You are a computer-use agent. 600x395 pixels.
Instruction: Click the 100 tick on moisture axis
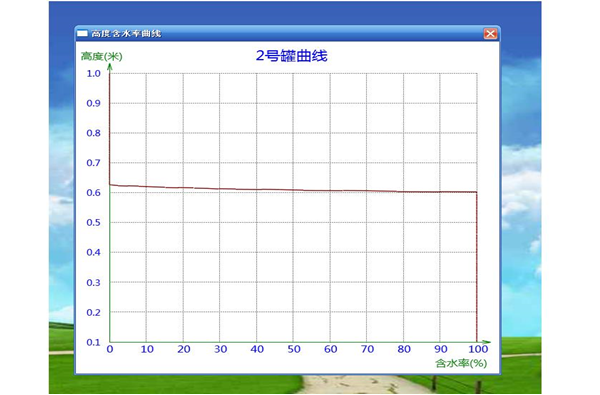[x=478, y=349]
